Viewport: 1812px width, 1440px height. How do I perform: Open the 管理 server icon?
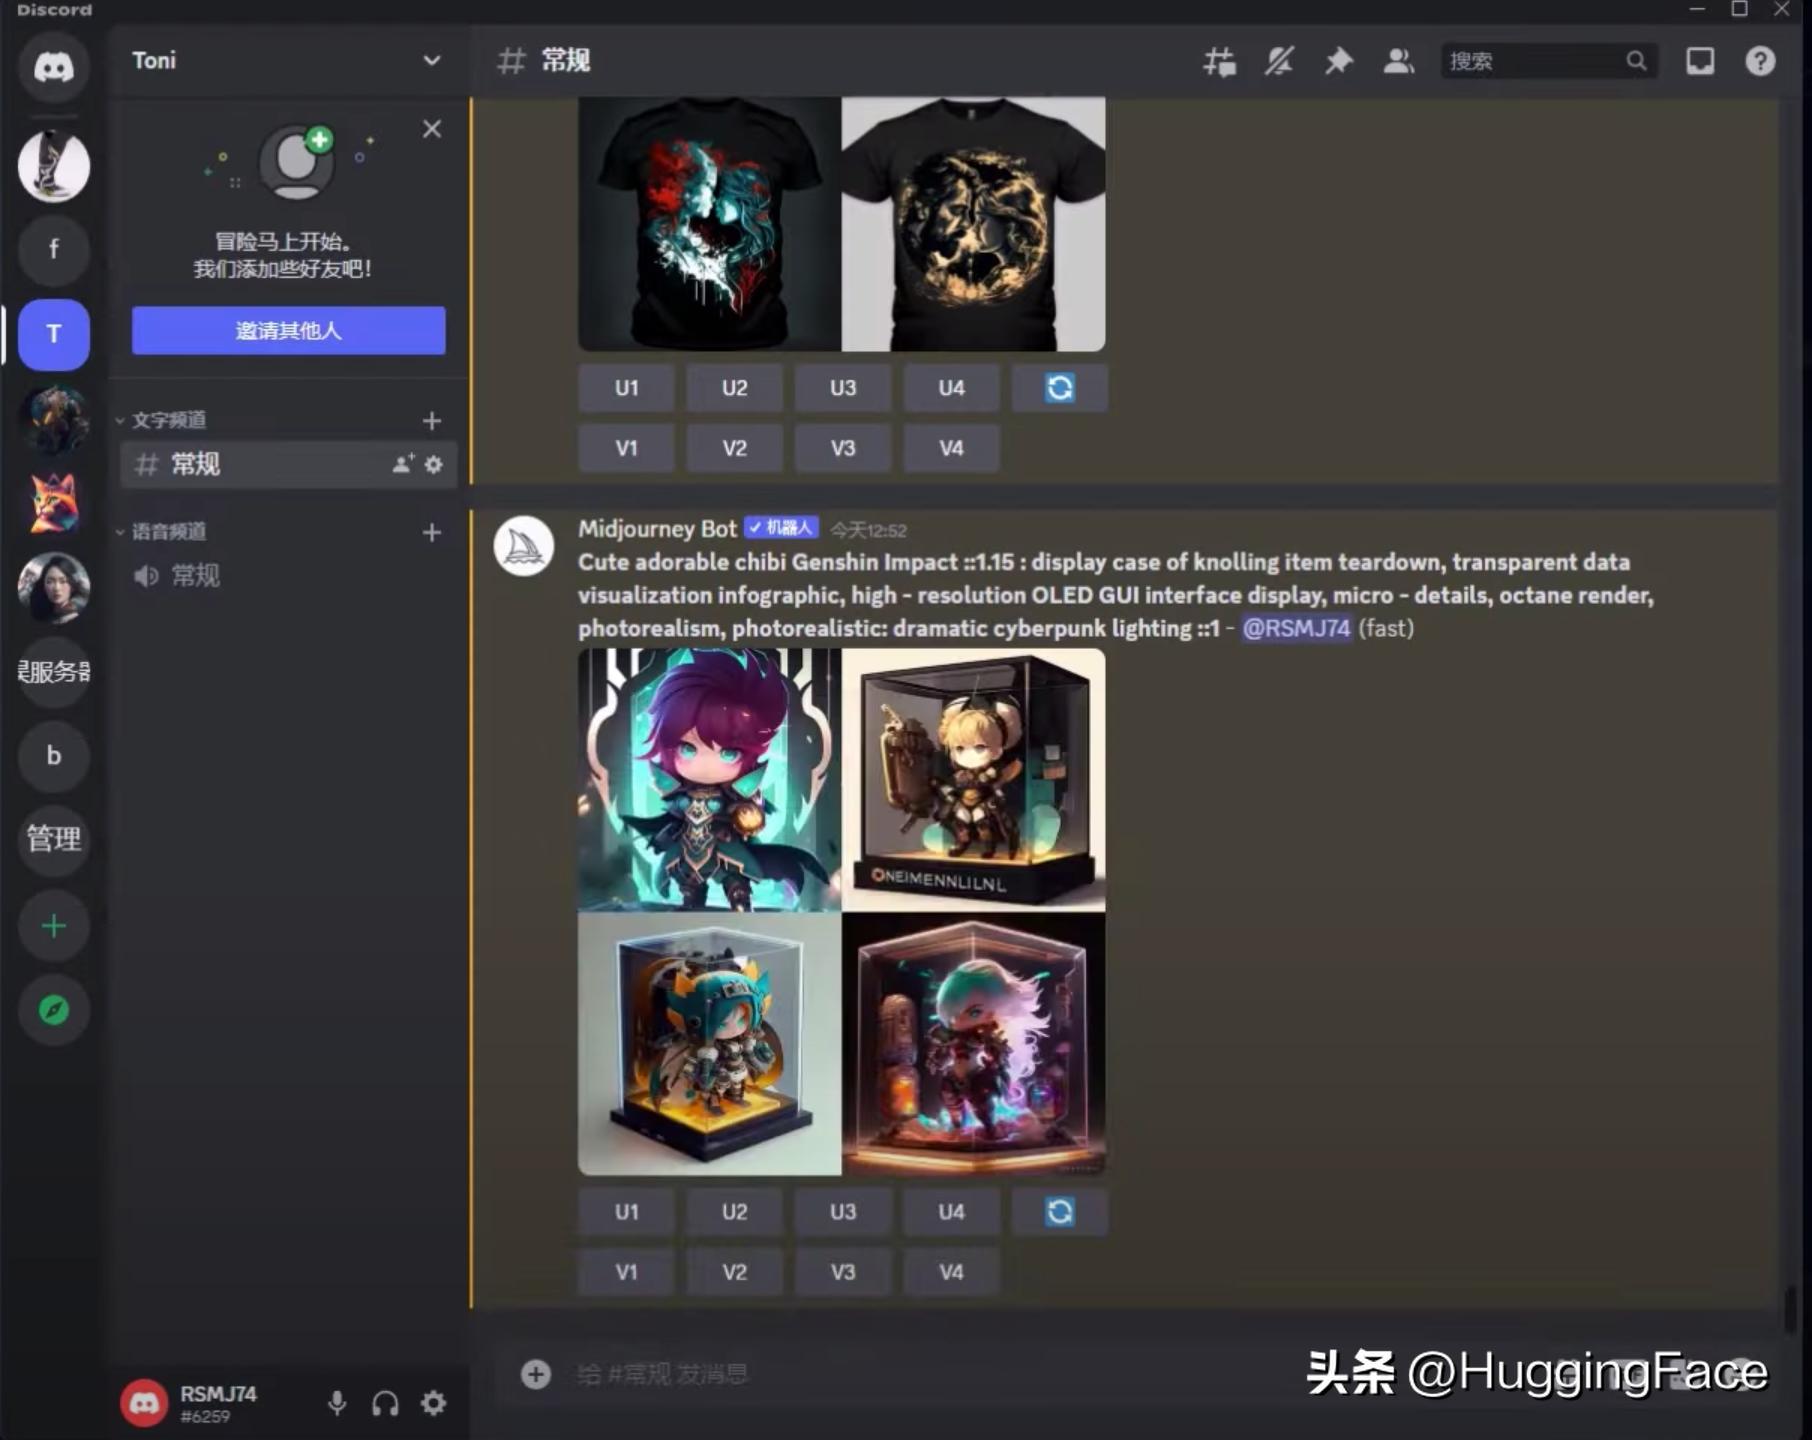pyautogui.click(x=54, y=840)
